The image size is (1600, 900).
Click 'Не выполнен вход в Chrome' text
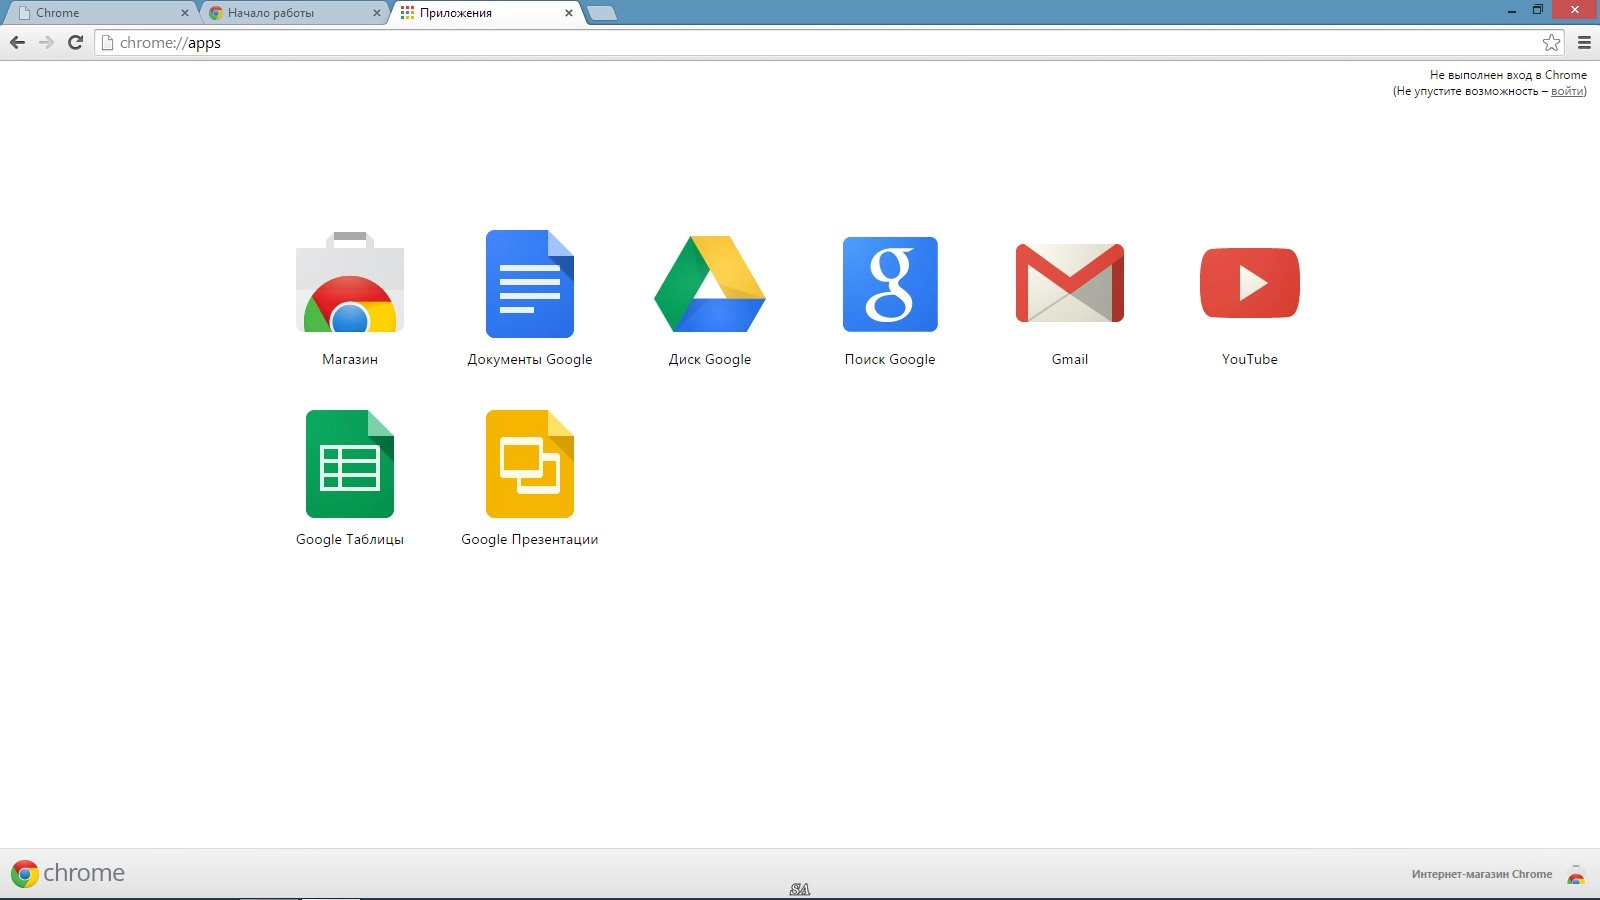pos(1508,75)
